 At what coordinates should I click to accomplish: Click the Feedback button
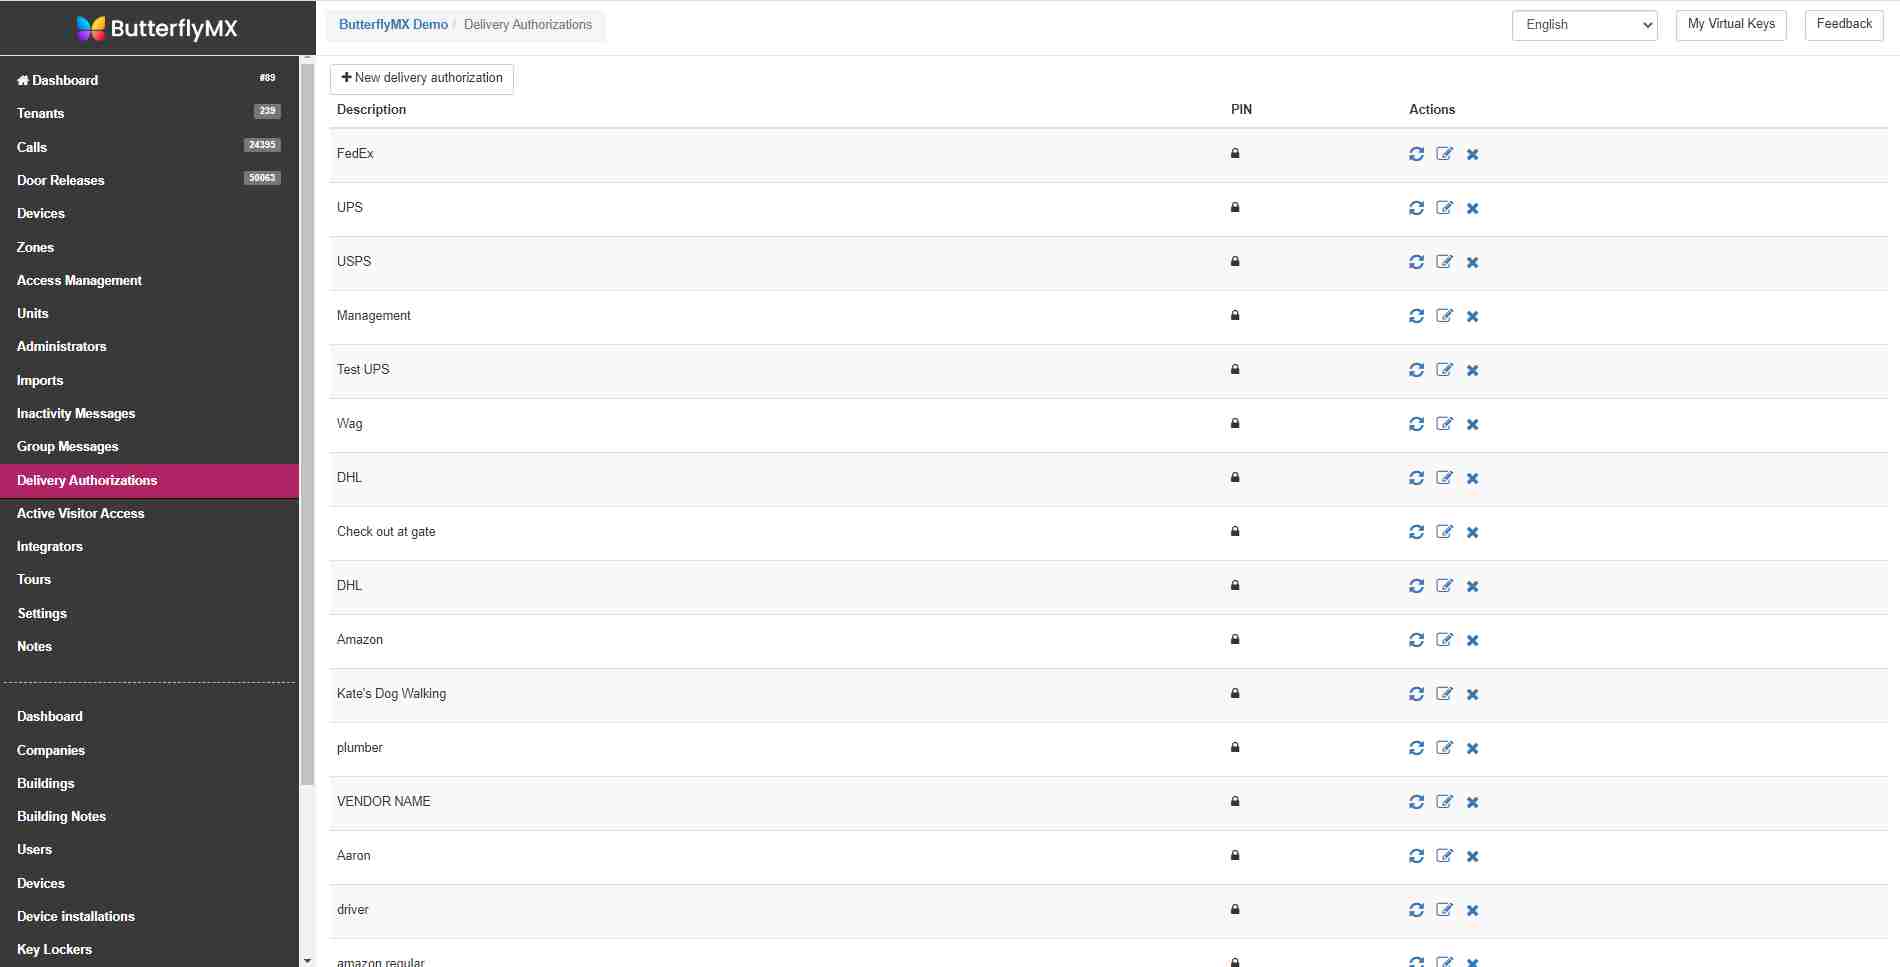click(x=1843, y=24)
